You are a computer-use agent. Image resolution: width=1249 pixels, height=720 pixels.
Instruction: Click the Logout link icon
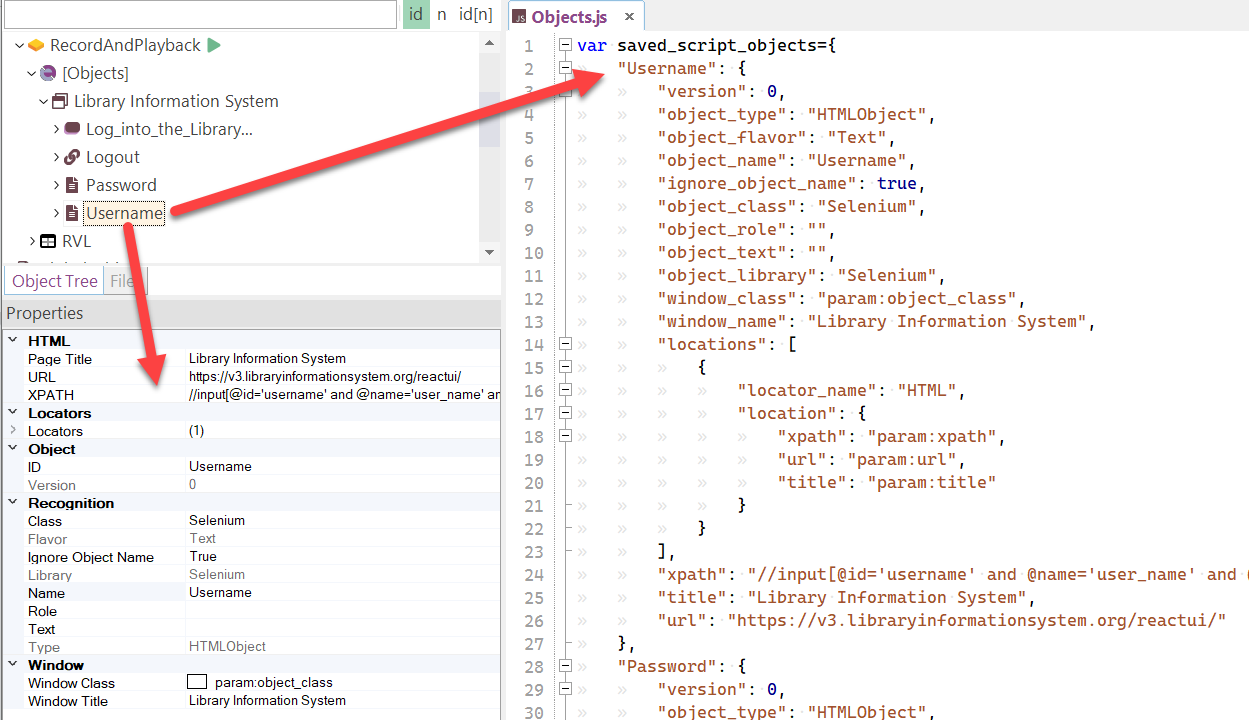tap(72, 157)
